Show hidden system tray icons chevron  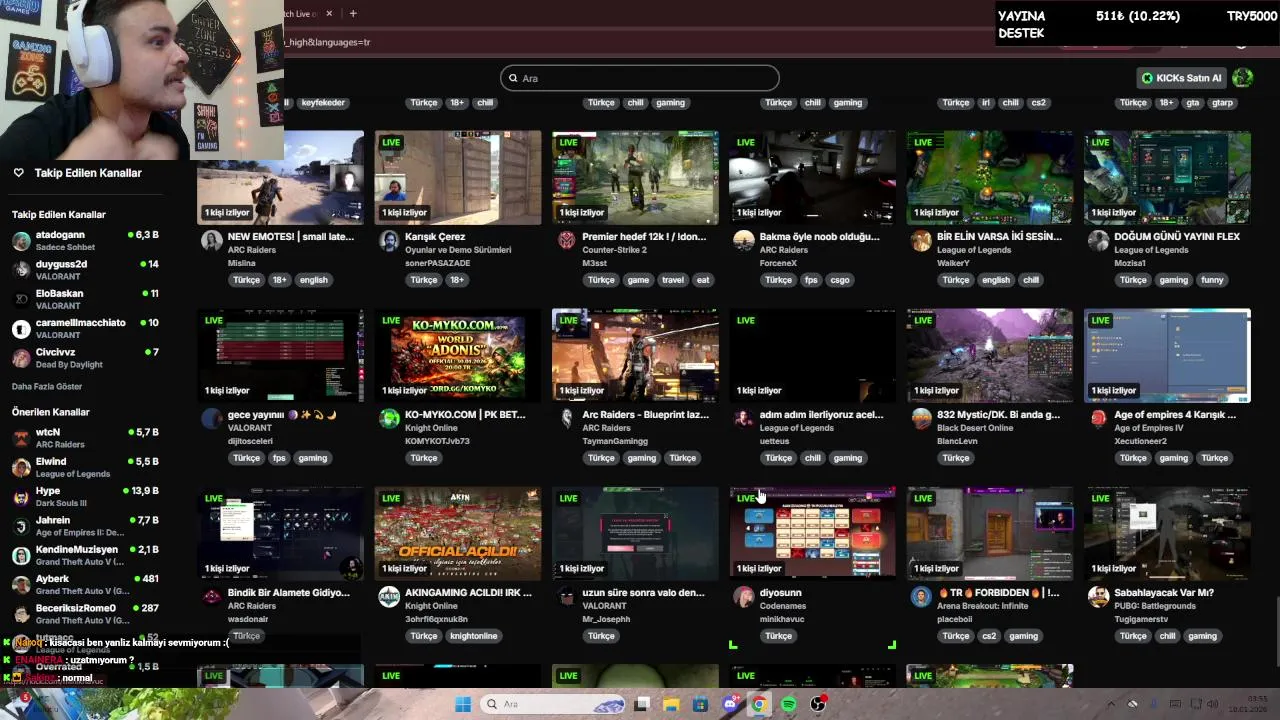[1110, 704]
